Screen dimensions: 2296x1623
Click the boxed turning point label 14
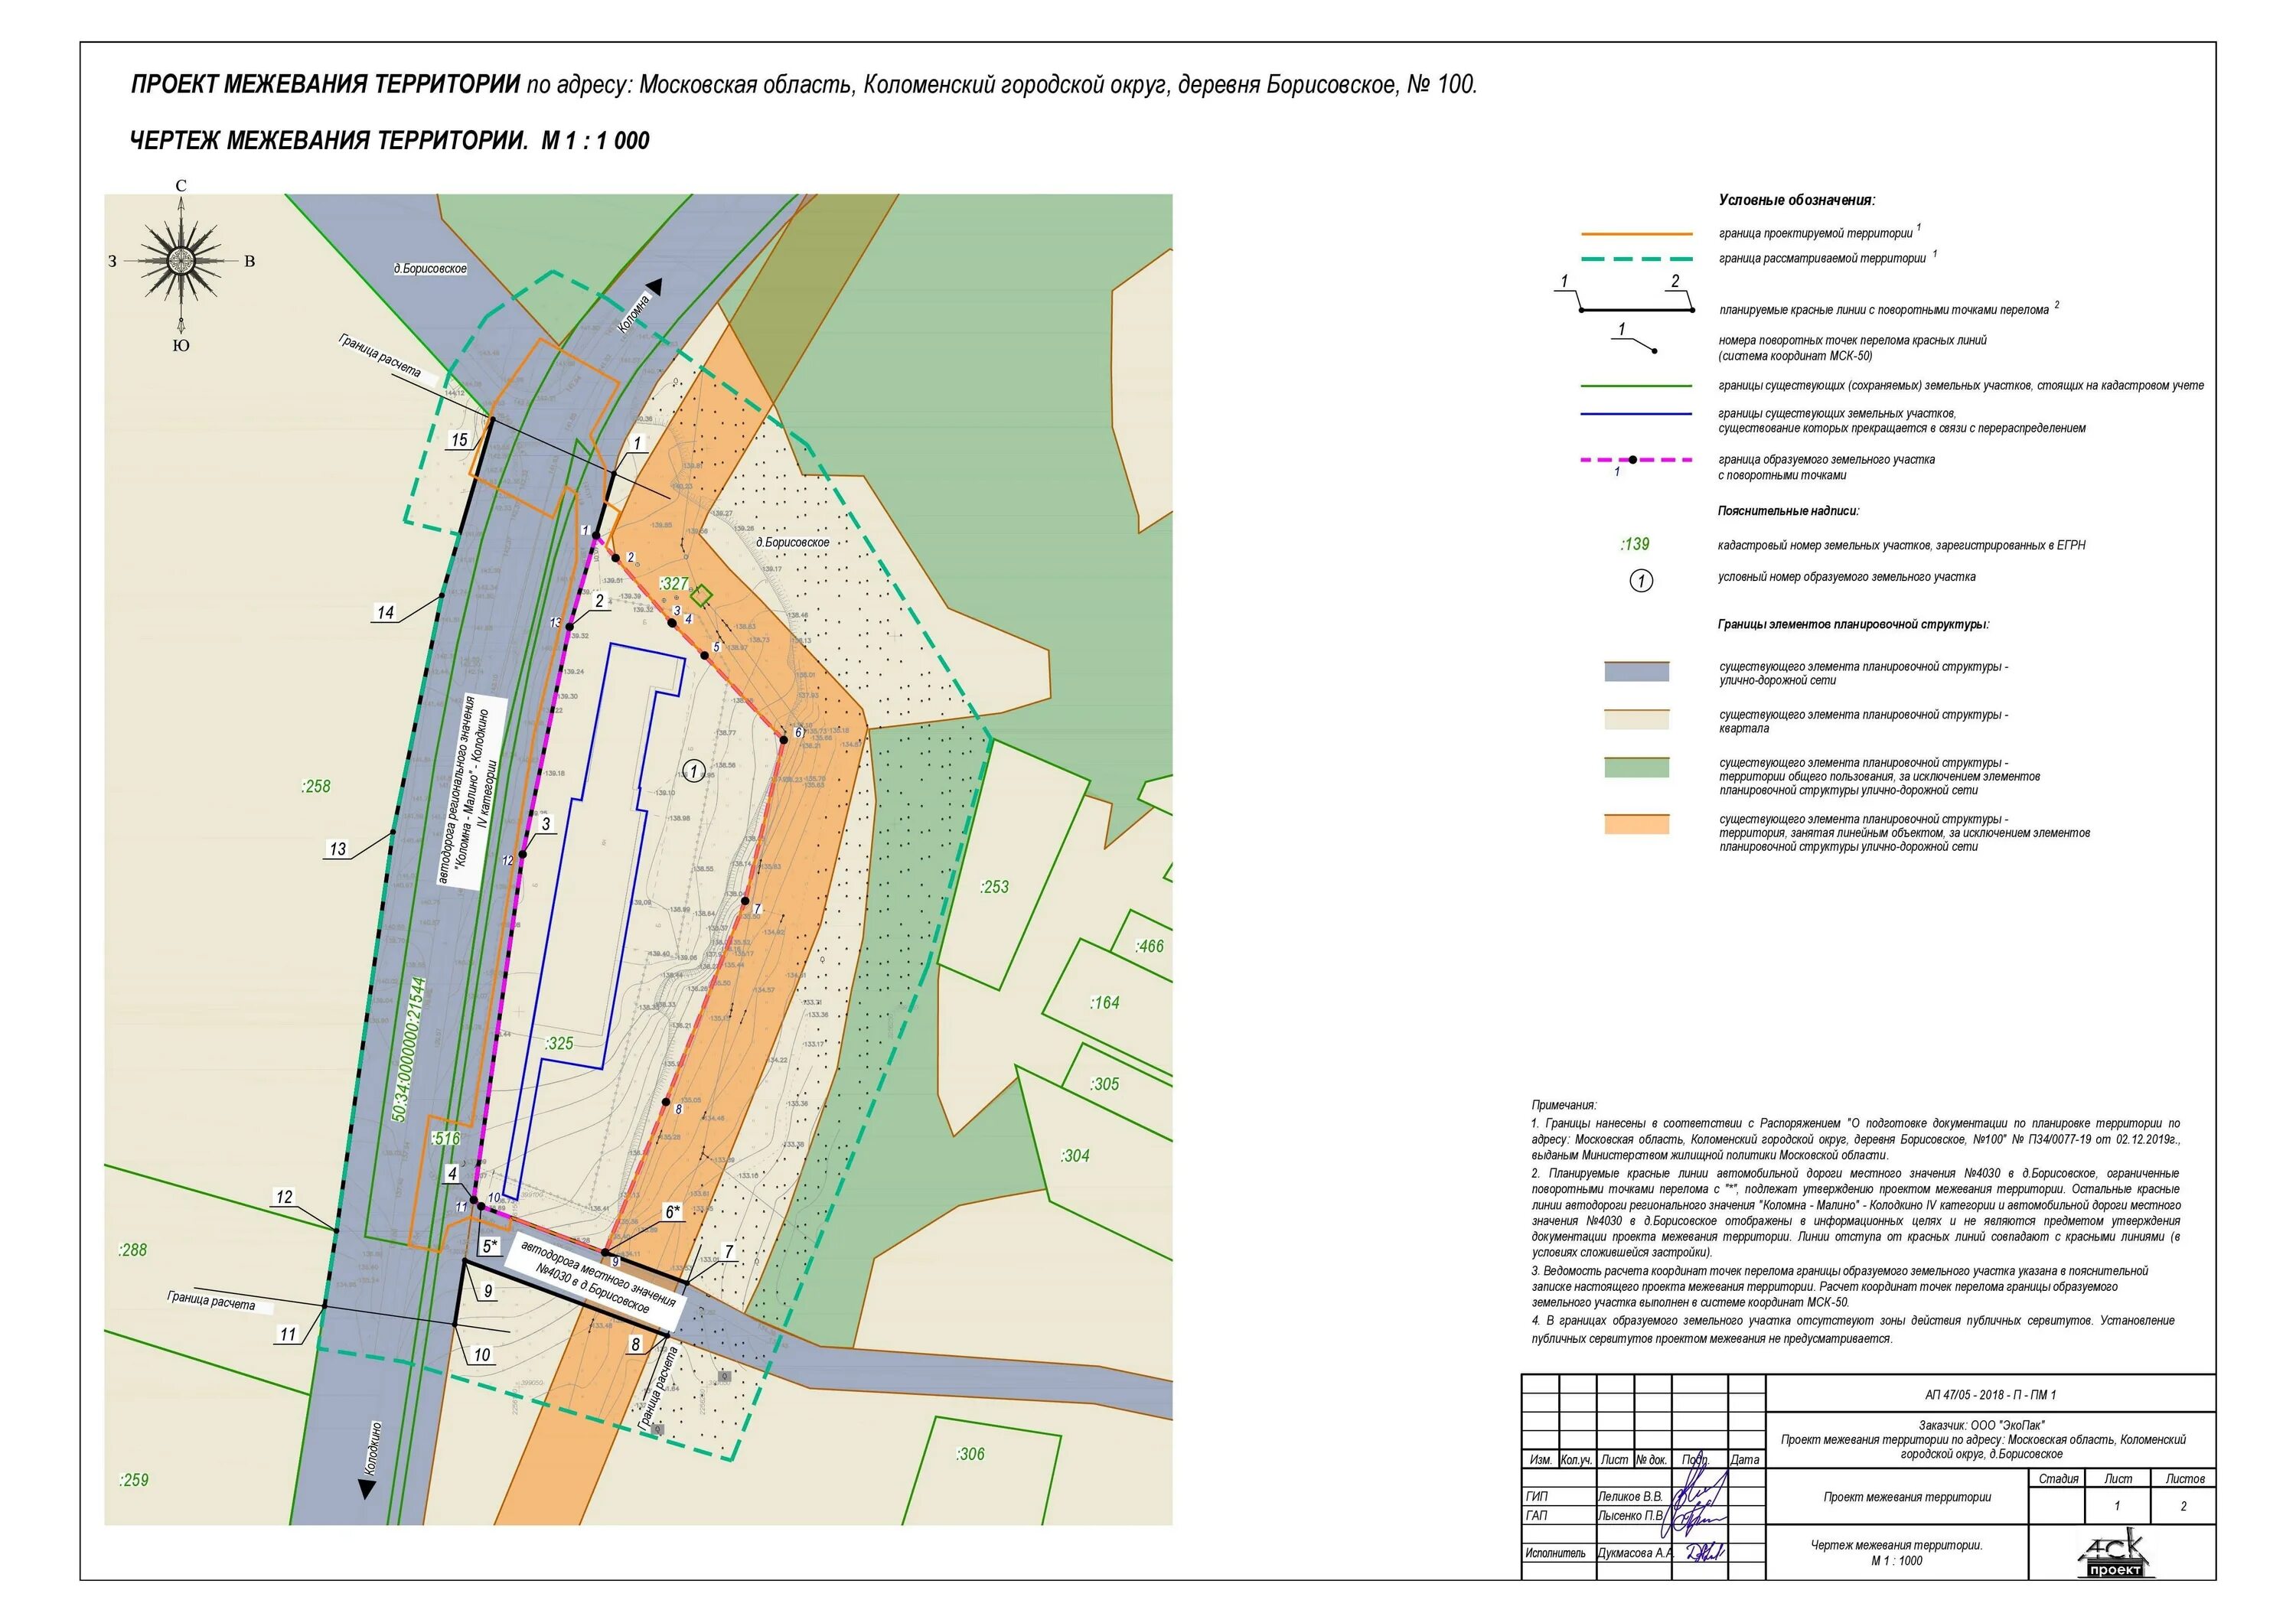(x=385, y=612)
